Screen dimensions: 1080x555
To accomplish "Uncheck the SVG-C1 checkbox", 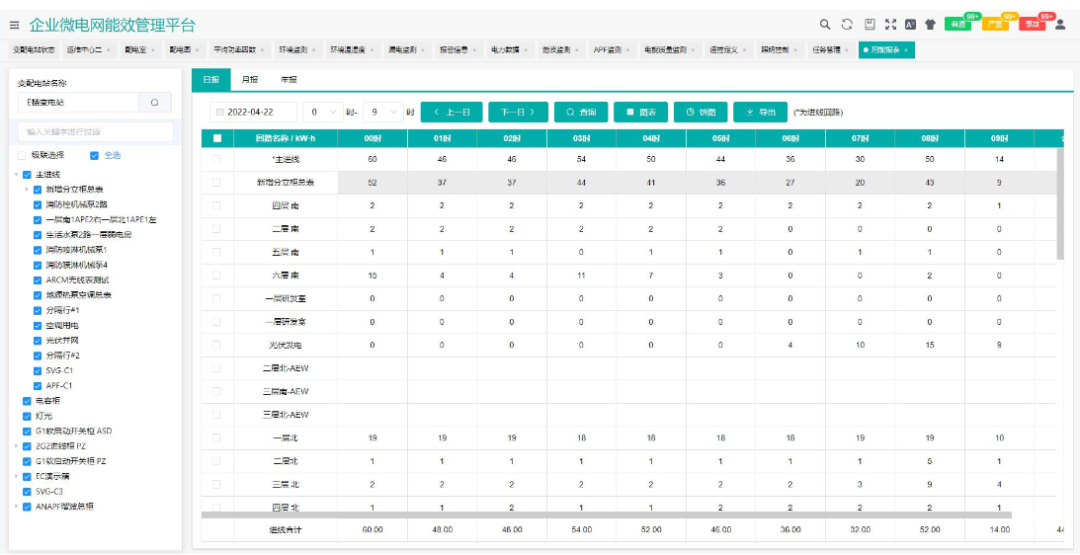I will coord(38,370).
